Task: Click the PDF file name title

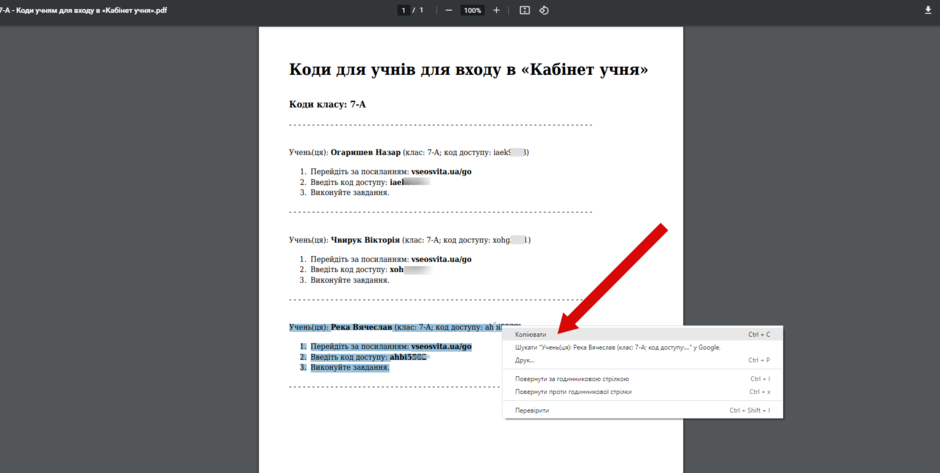Action: point(83,10)
